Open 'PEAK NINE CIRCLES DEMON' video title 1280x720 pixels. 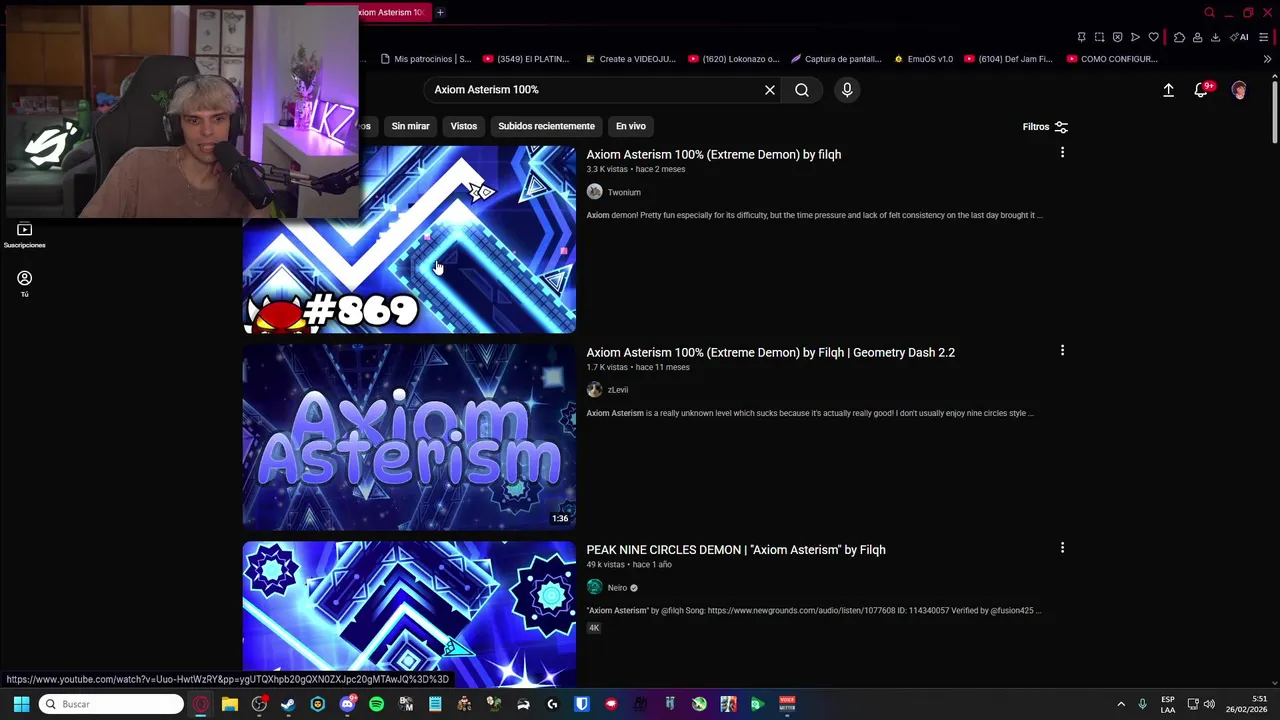735,550
